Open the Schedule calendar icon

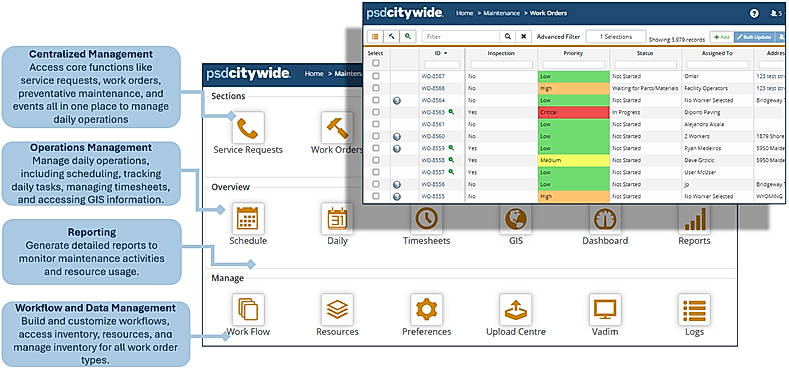coord(248,219)
